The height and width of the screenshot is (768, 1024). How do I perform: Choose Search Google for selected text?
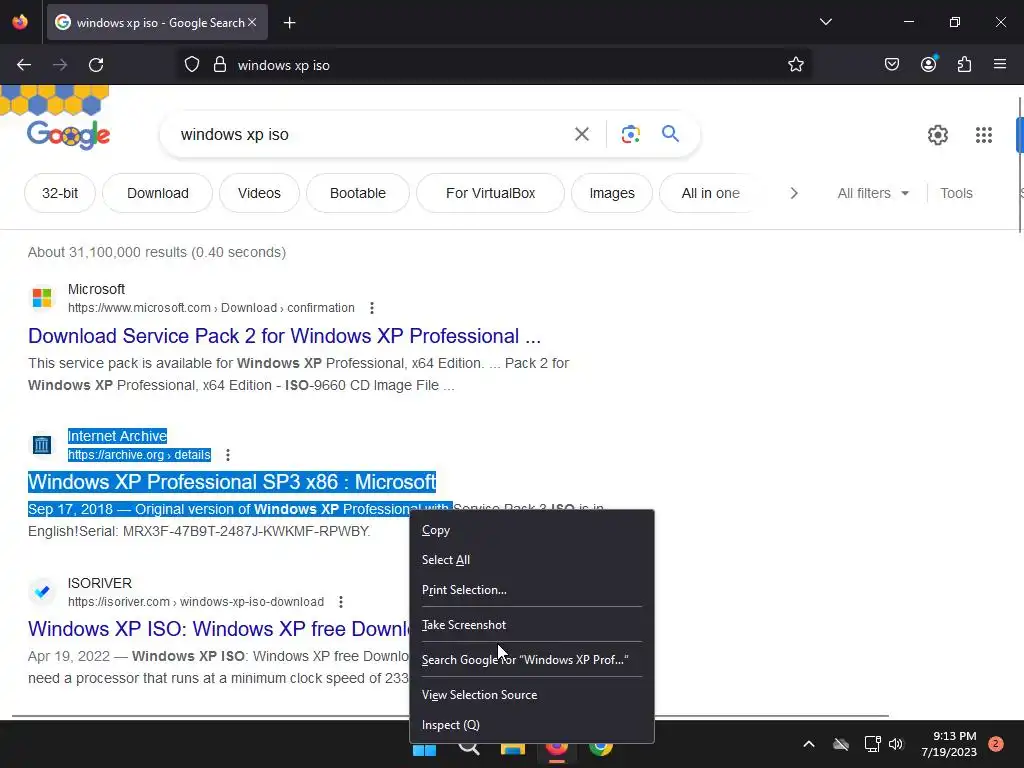[x=532, y=660]
